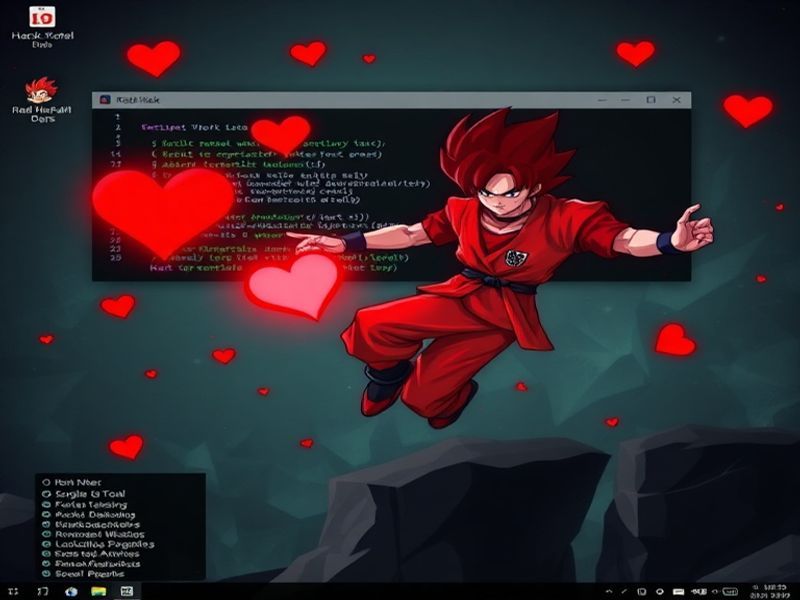Screen dimensions: 800x600
Task: Open the clock and date in the taskbar
Action: [770, 592]
